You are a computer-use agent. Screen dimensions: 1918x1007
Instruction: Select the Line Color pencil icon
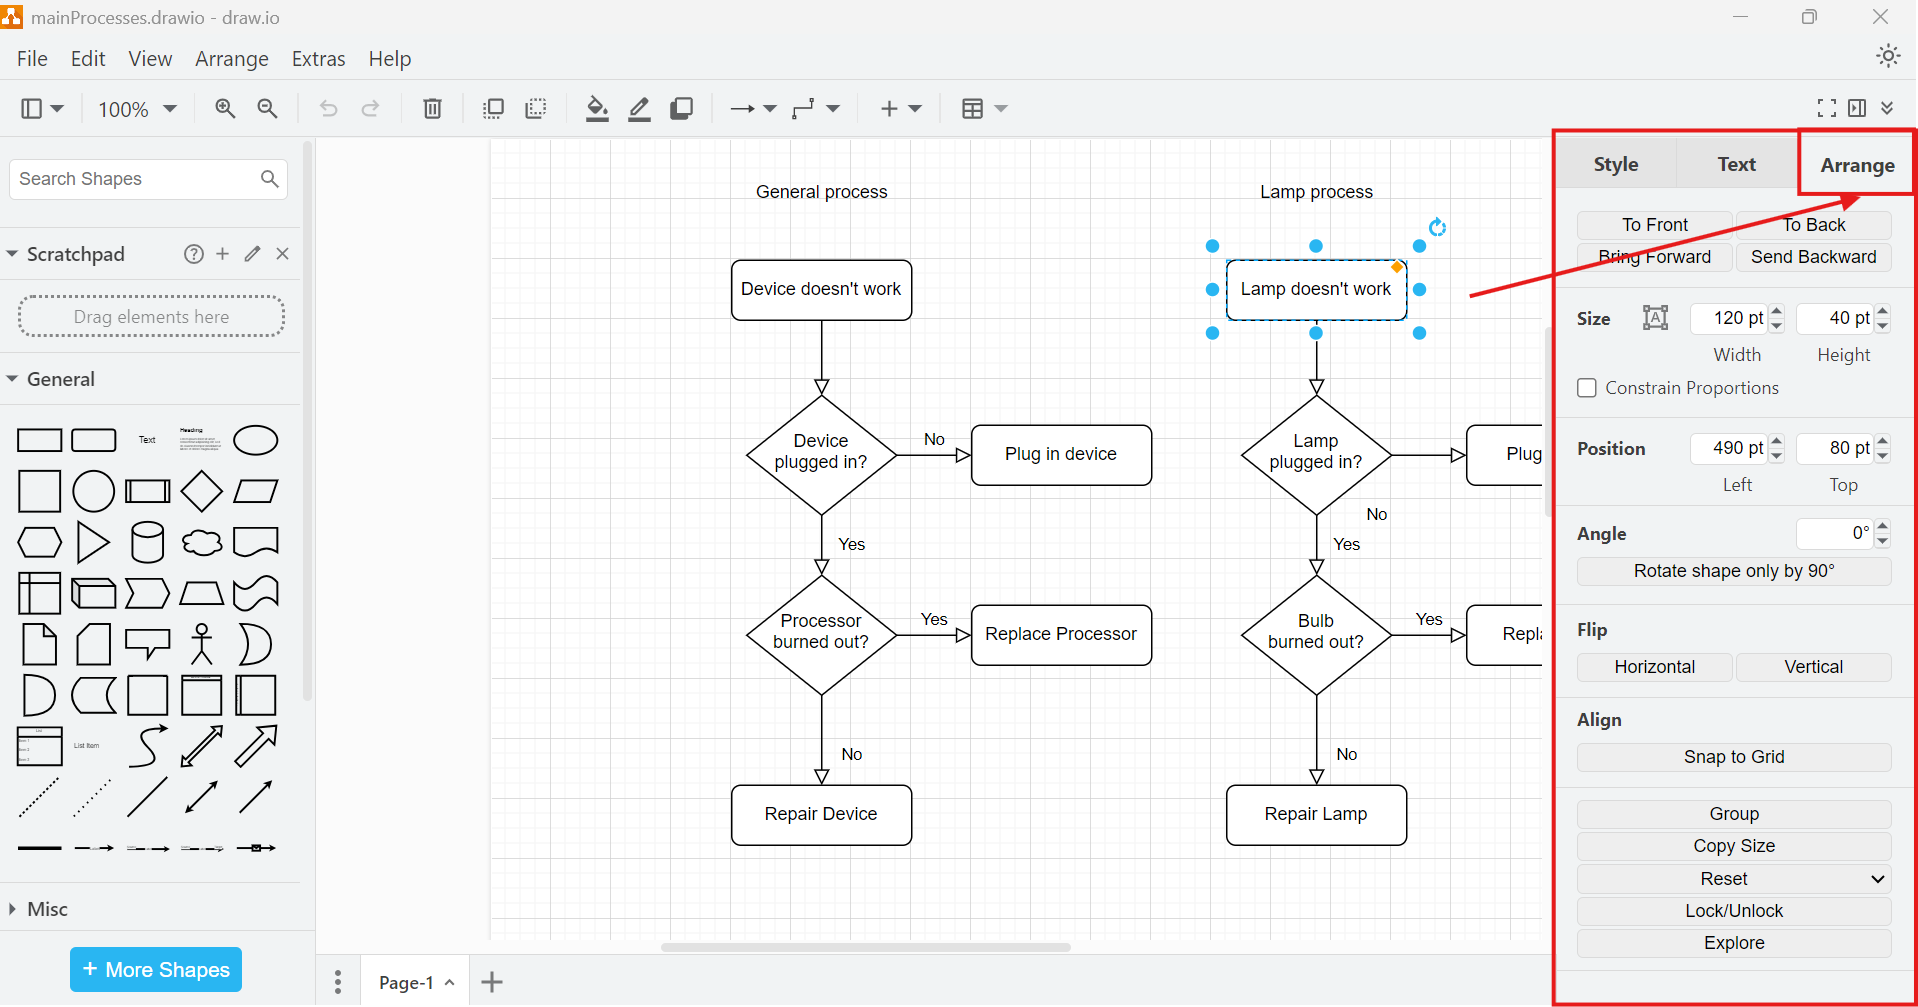pyautogui.click(x=639, y=108)
